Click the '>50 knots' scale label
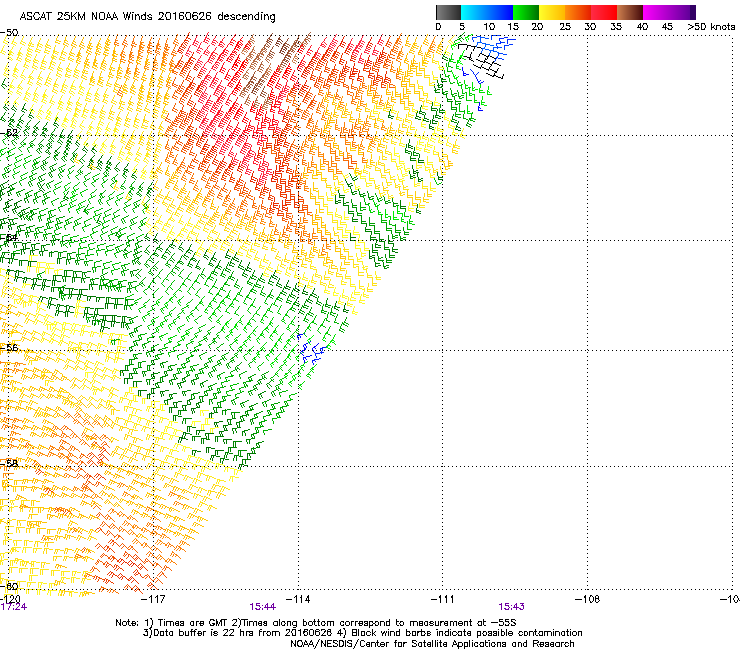Screen dimensions: 740x650 click(x=711, y=26)
